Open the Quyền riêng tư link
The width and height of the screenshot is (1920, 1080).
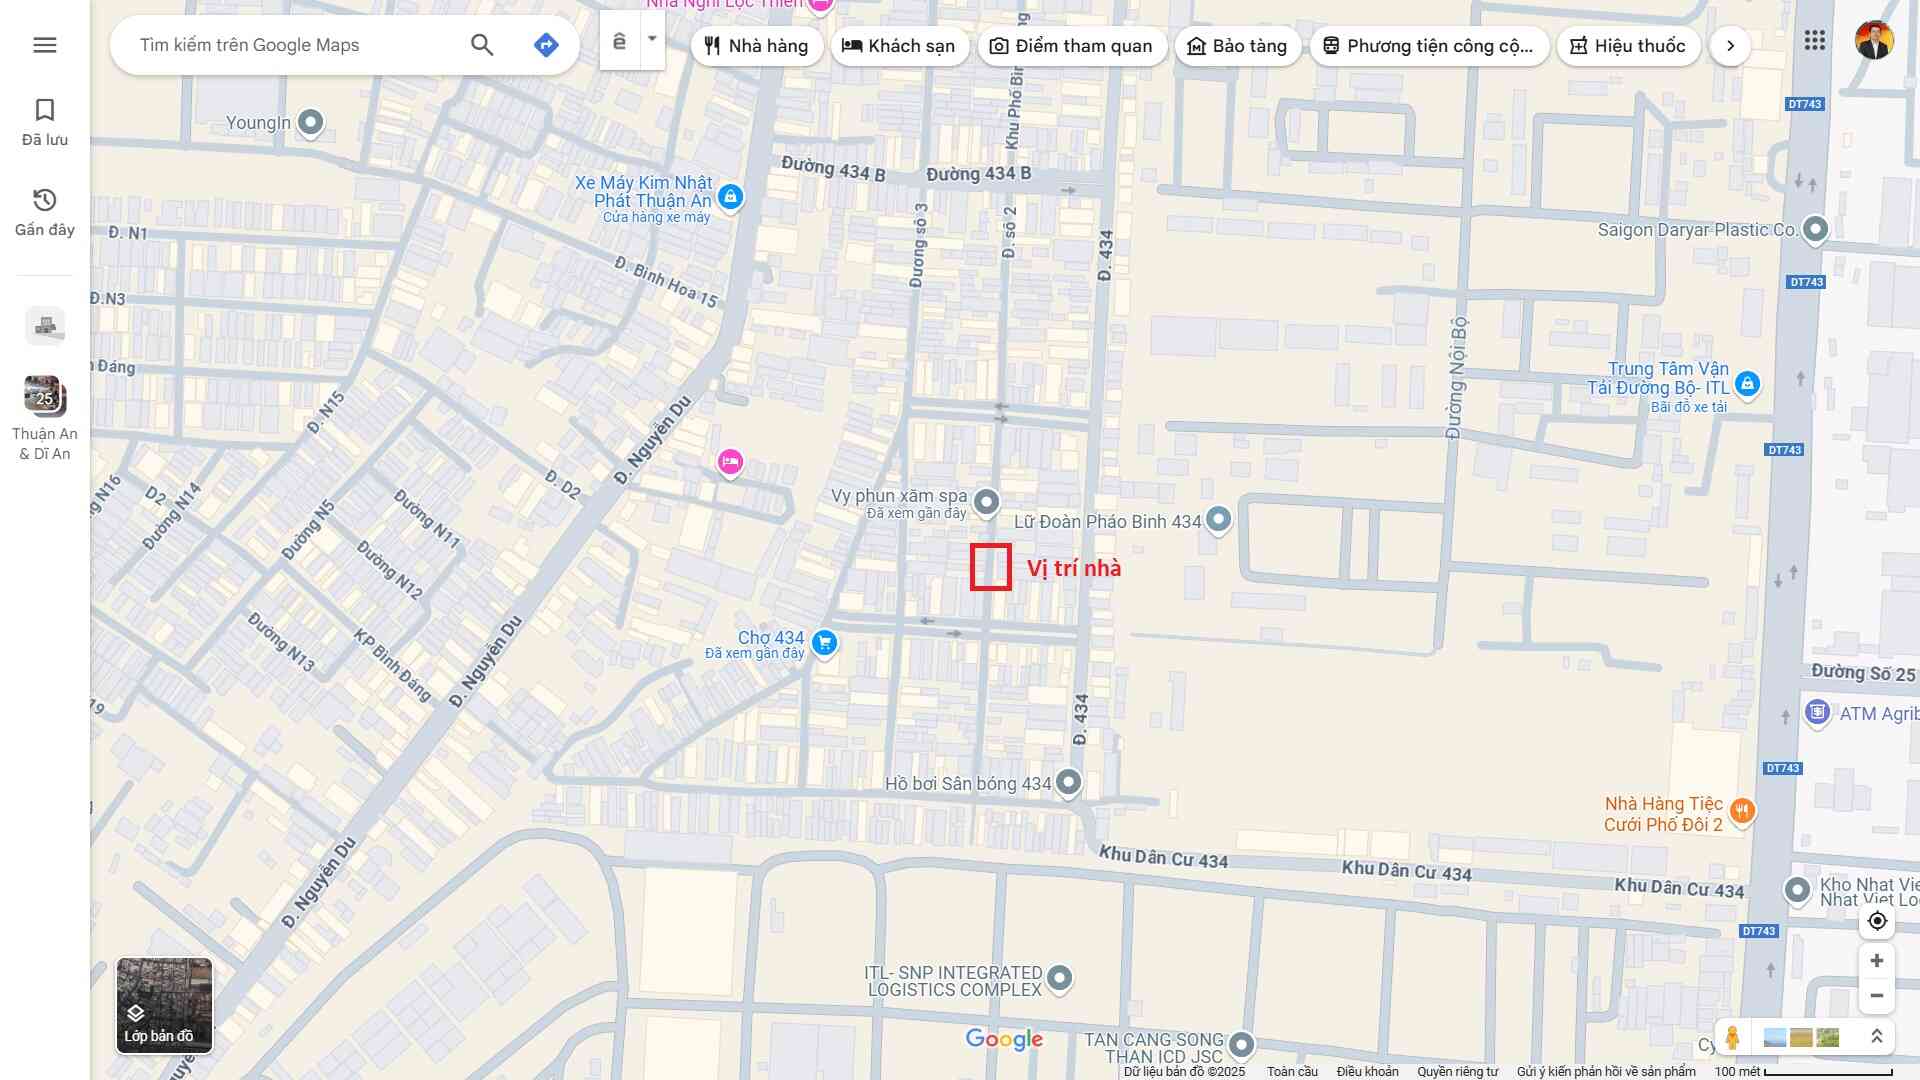click(1457, 1071)
